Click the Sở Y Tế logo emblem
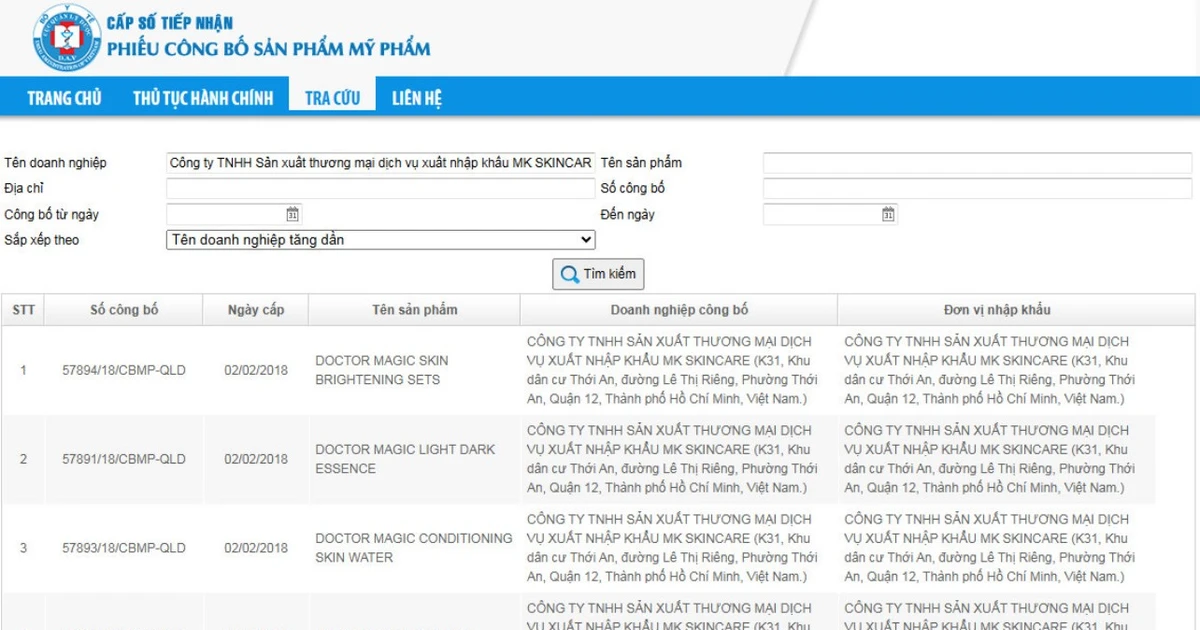Viewport: 1200px width, 630px height. coord(63,37)
